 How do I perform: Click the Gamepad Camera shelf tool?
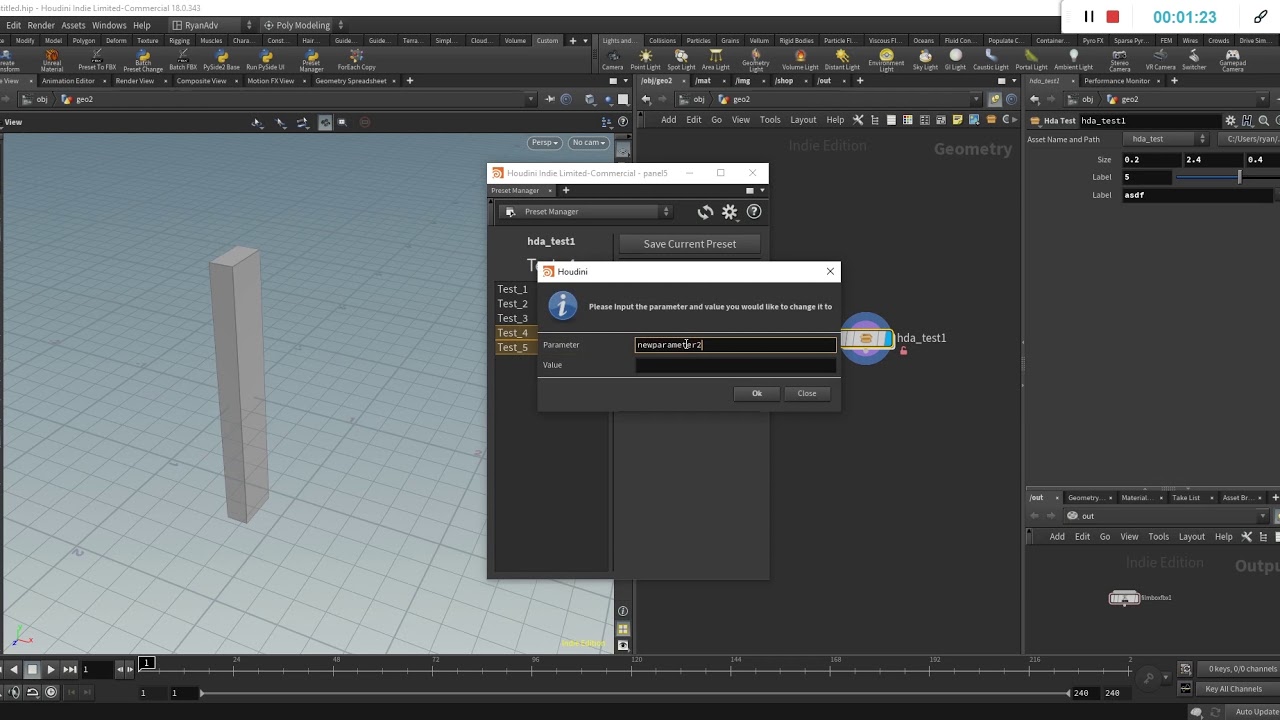click(x=1232, y=60)
